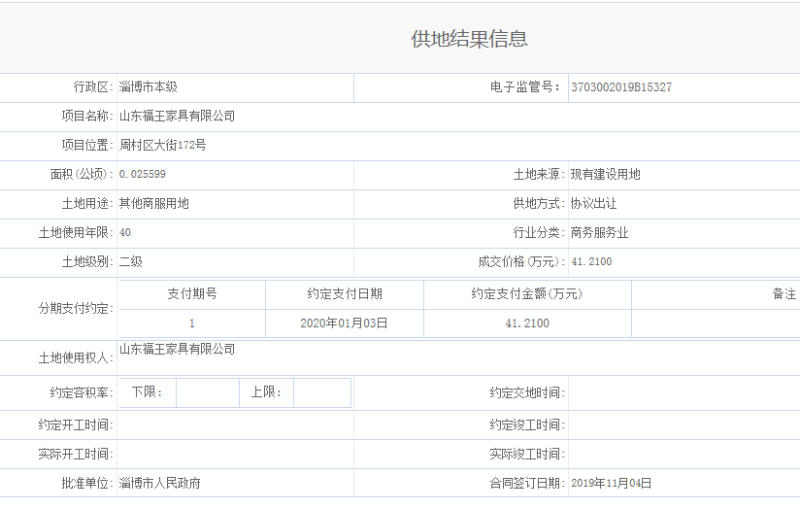Click the 约定支付金额(万元) column header
This screenshot has width=800, height=509.
[x=527, y=294]
